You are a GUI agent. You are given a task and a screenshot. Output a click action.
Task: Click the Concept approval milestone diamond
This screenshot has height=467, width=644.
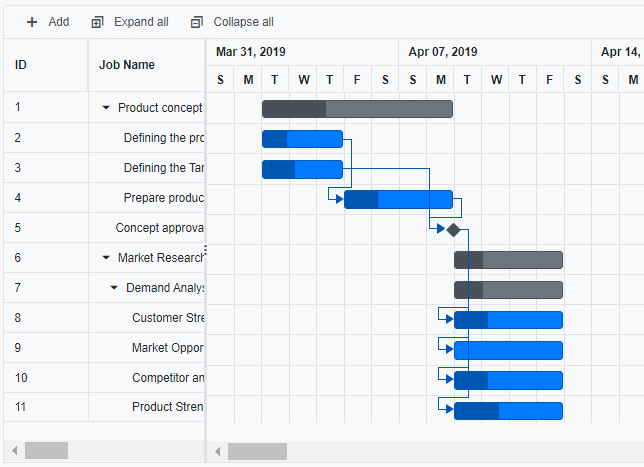[x=453, y=229]
